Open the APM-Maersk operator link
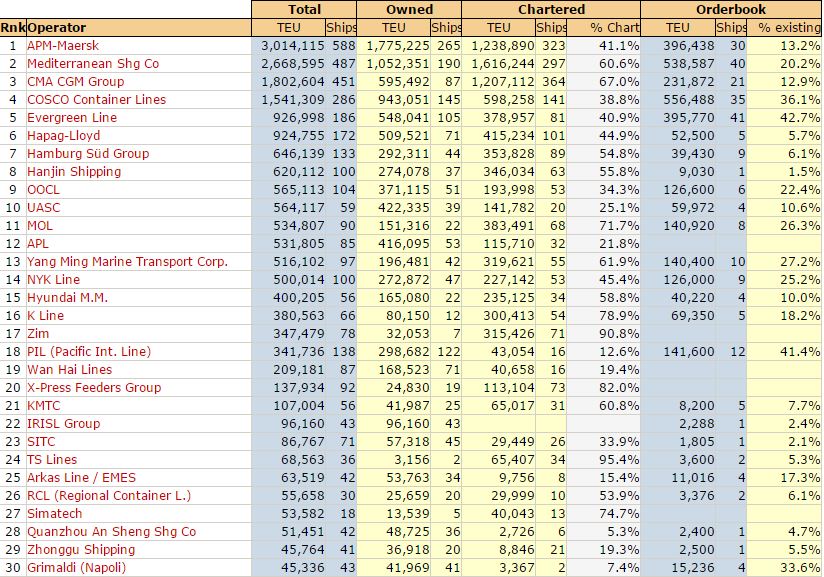824x577 pixels. (63, 46)
